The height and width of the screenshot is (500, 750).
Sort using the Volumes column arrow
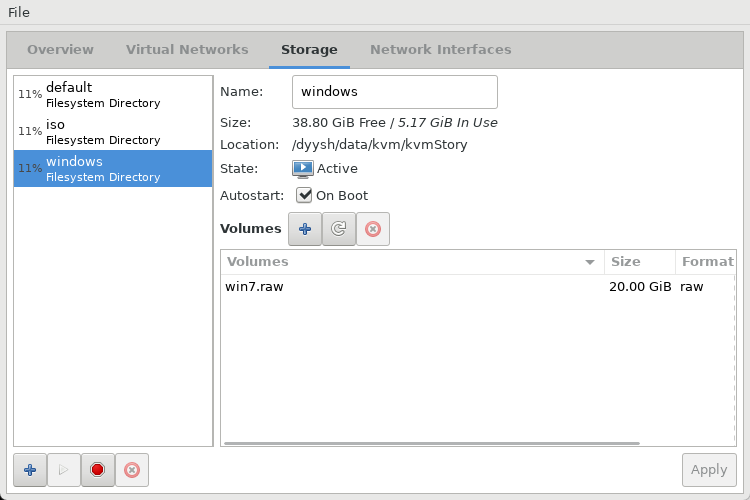(590, 262)
